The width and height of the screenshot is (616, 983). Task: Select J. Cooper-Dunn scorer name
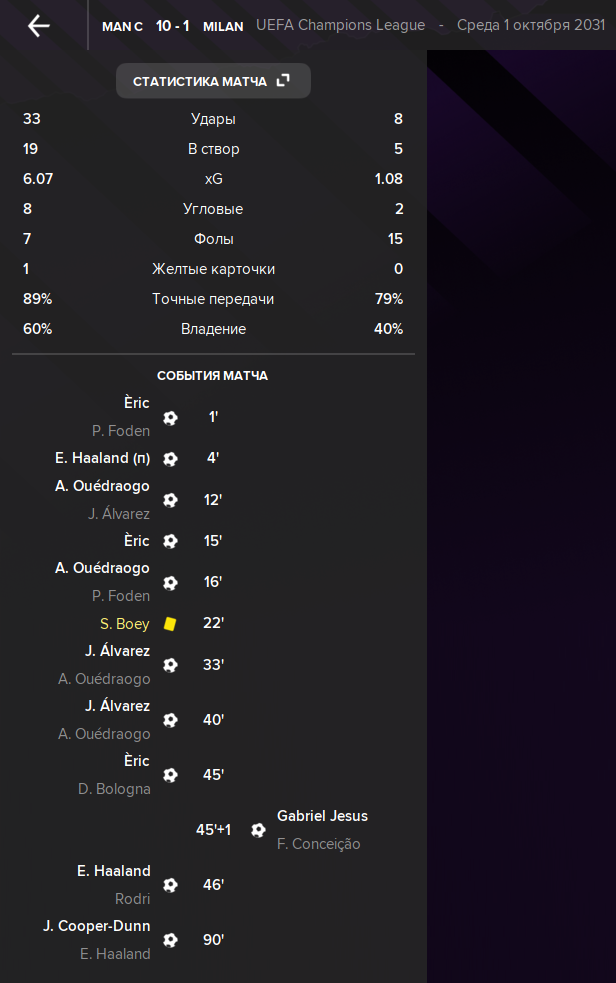tap(97, 926)
